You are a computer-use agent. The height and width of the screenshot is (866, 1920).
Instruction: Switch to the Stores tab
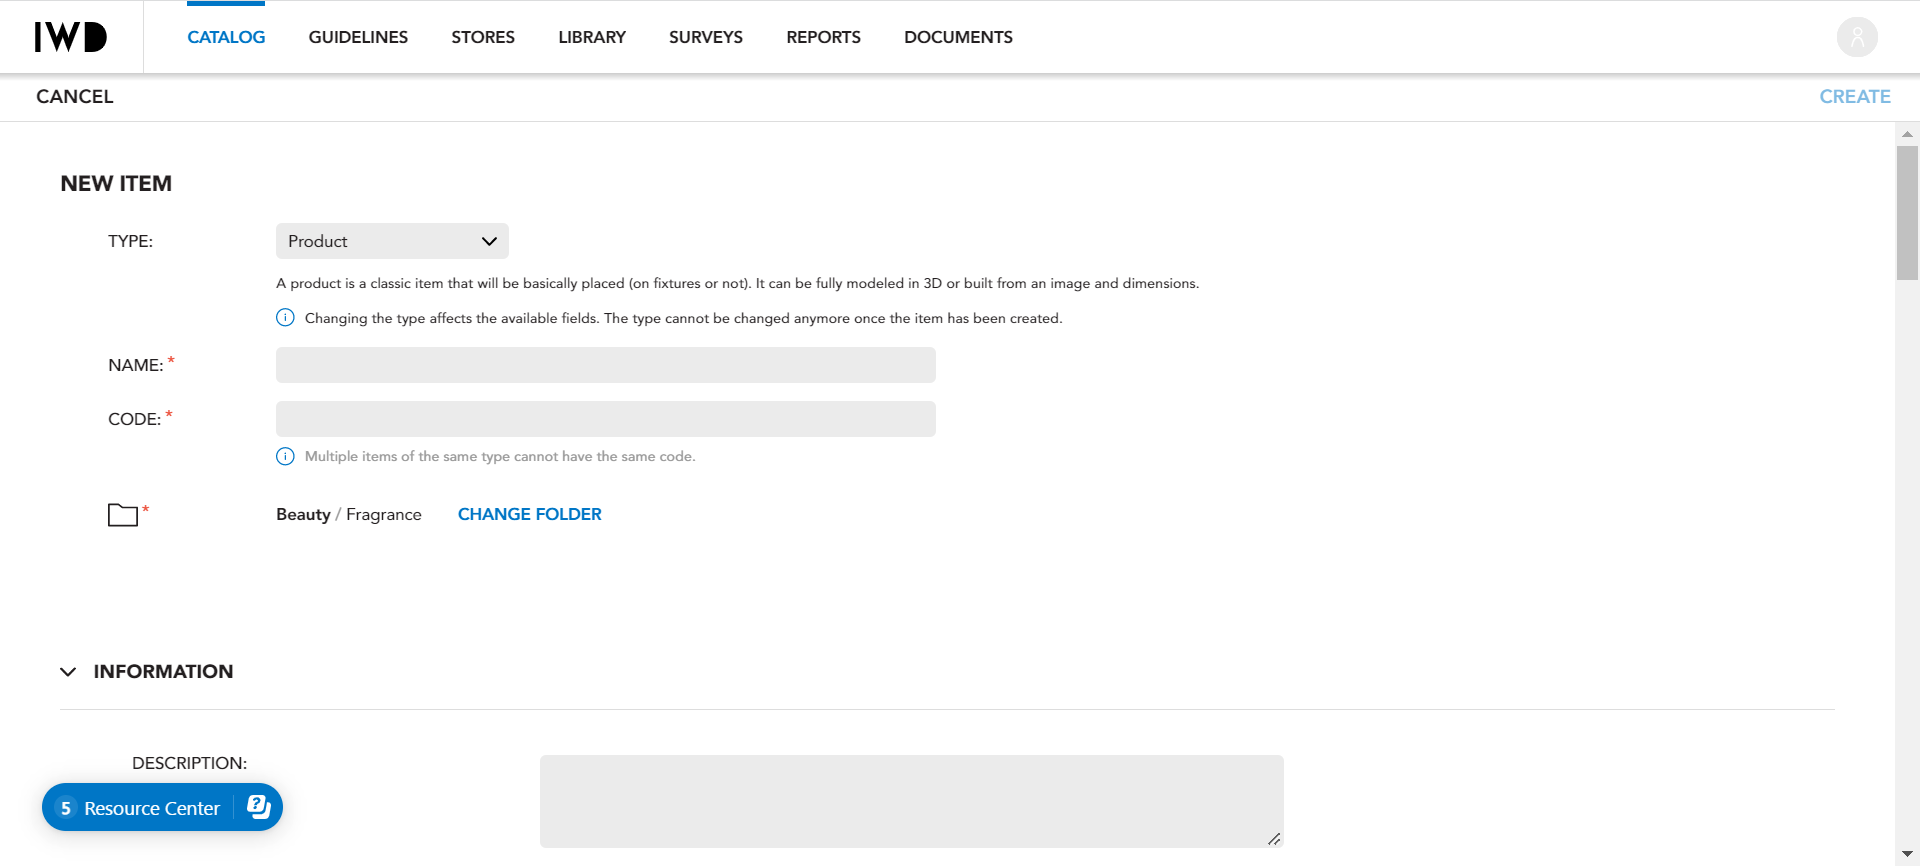point(483,37)
